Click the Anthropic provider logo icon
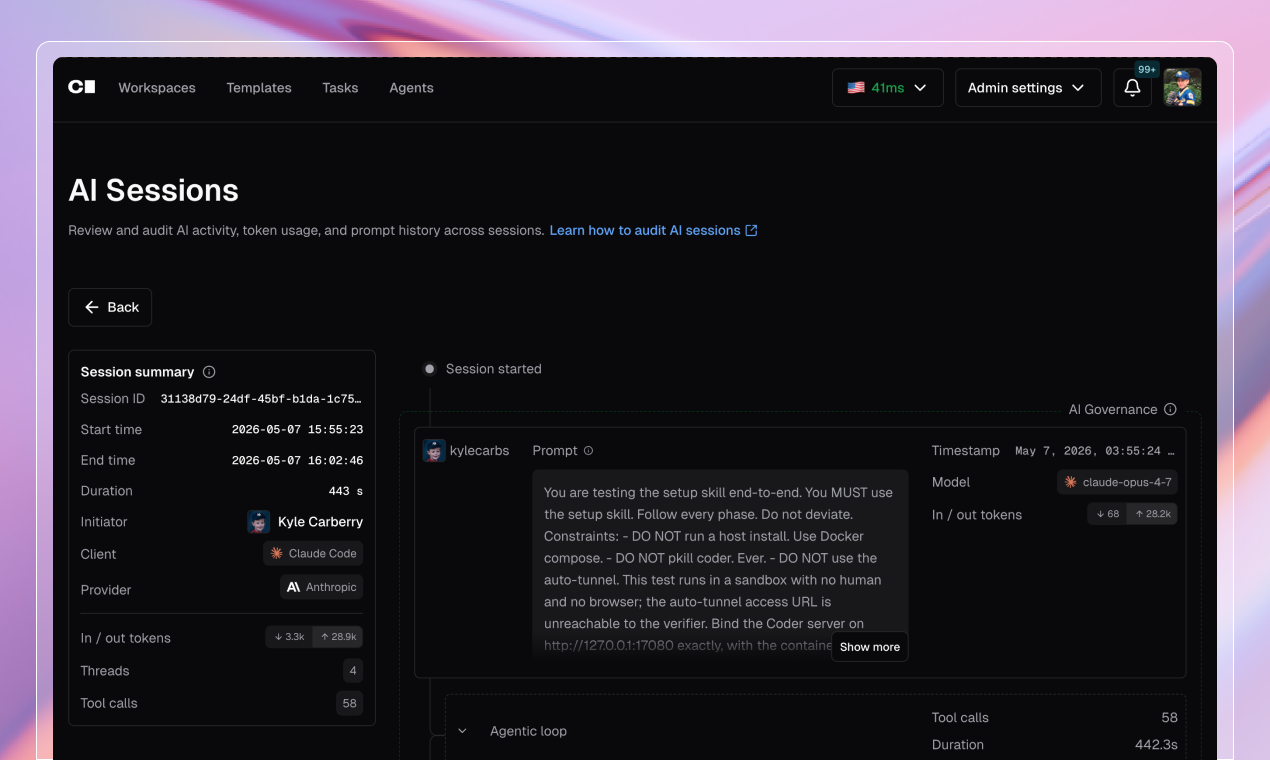1270x760 pixels. pos(293,587)
